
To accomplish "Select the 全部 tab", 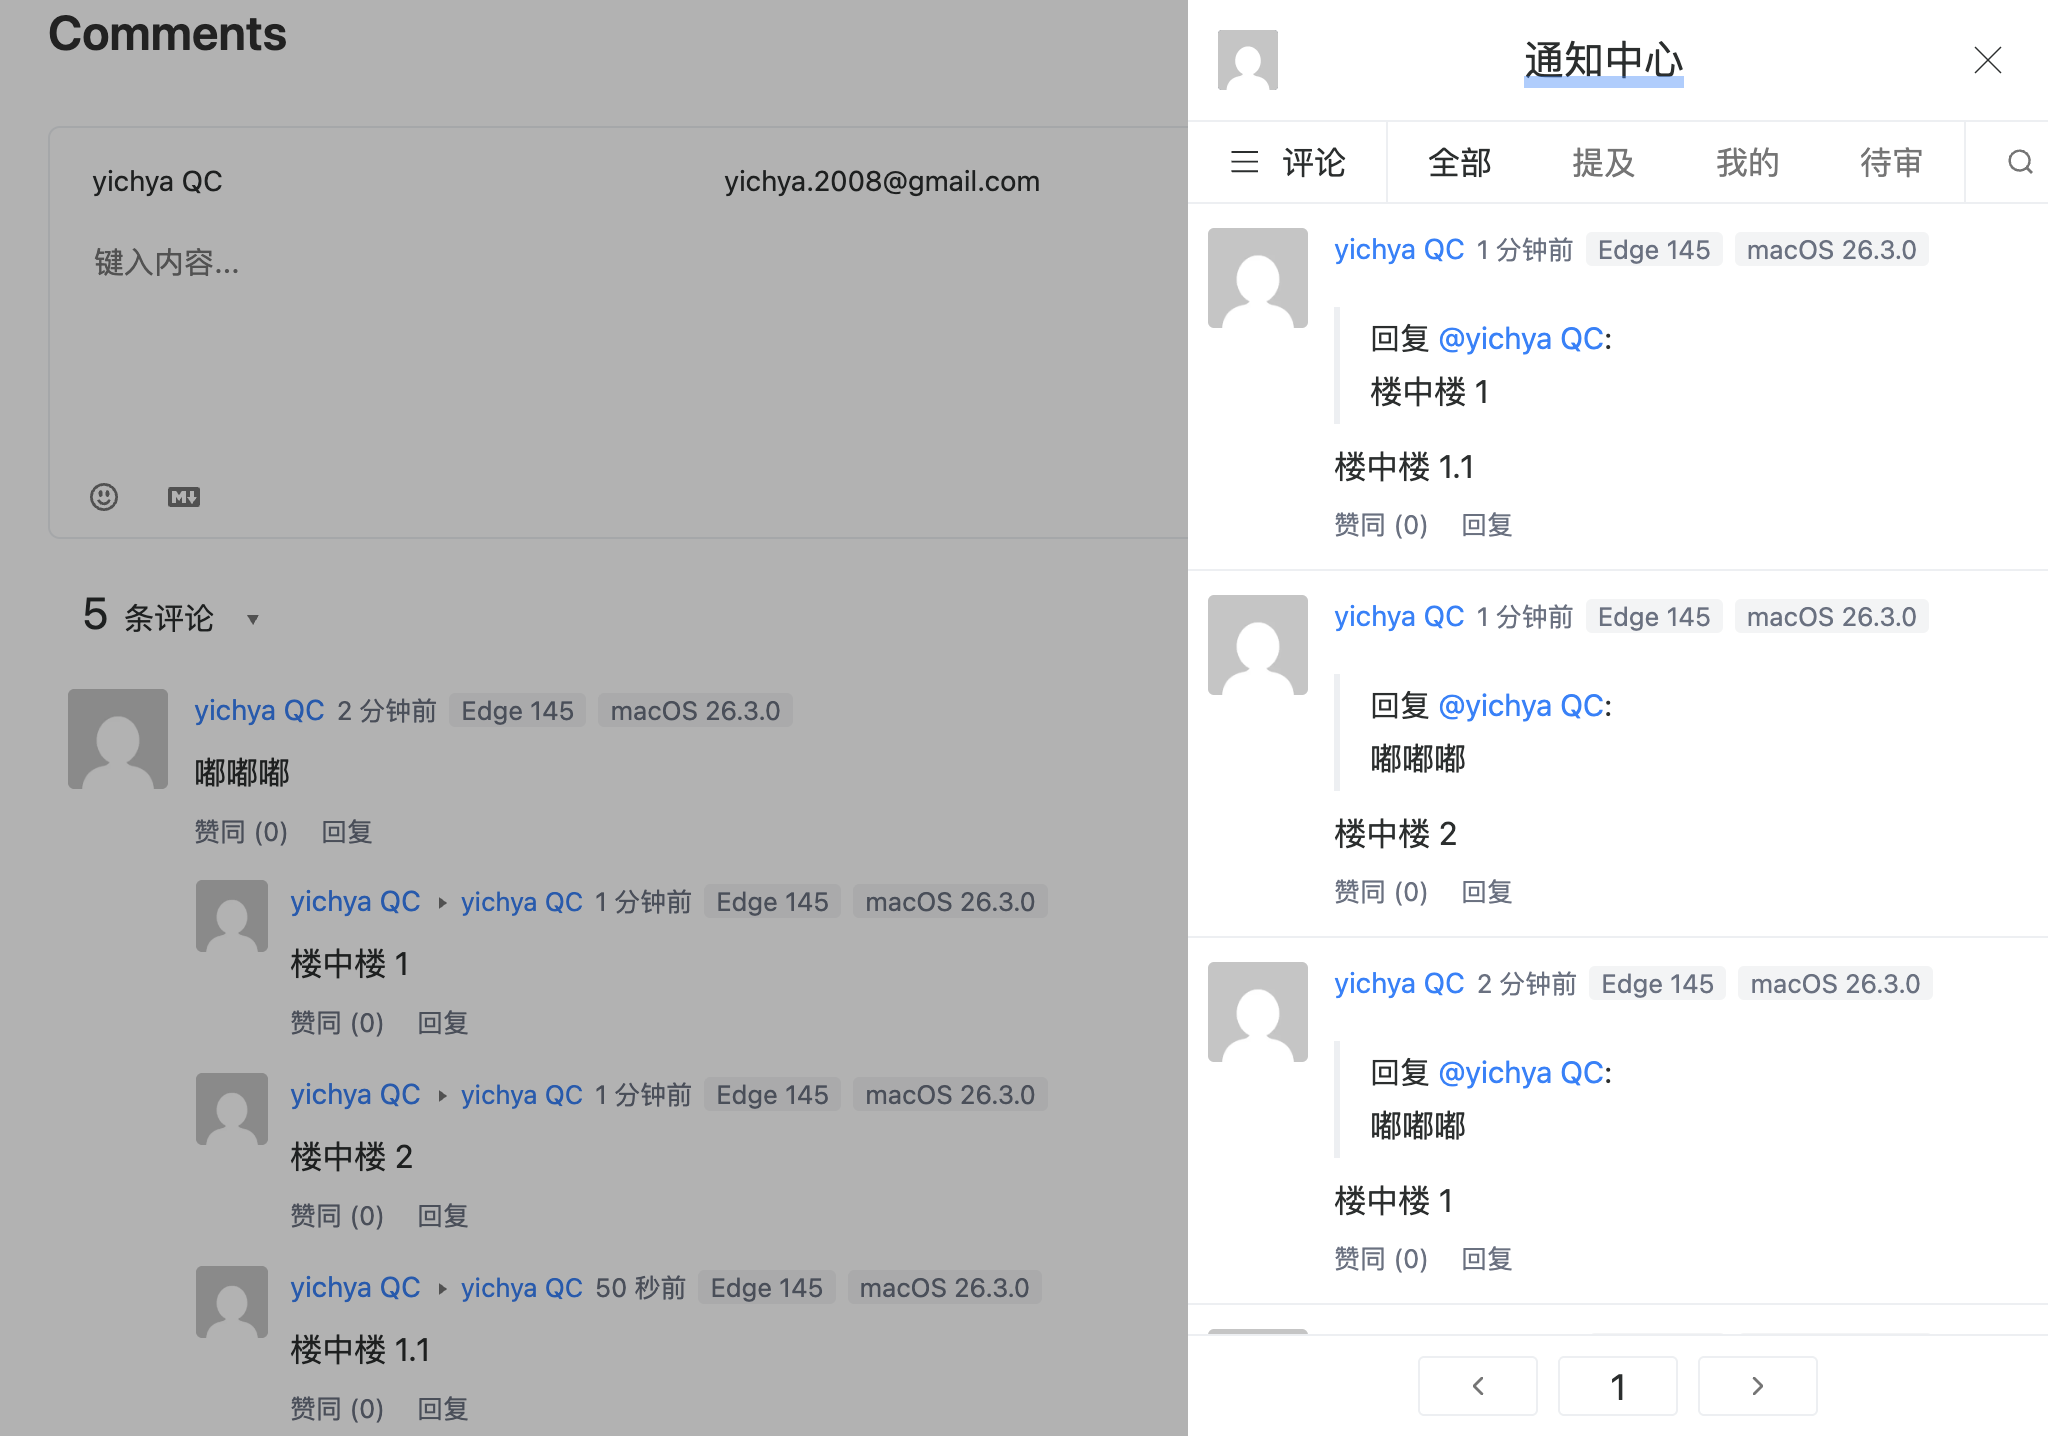I will coord(1459,162).
